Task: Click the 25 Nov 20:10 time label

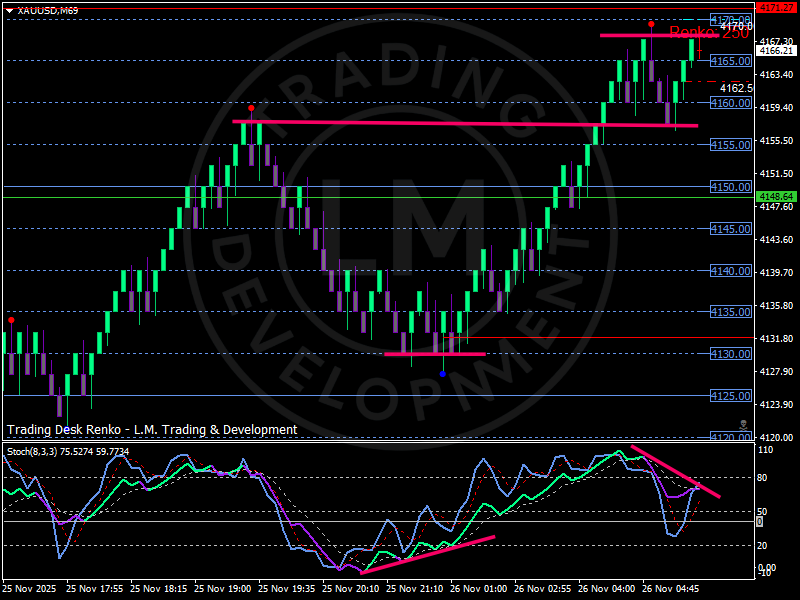Action: 351,589
